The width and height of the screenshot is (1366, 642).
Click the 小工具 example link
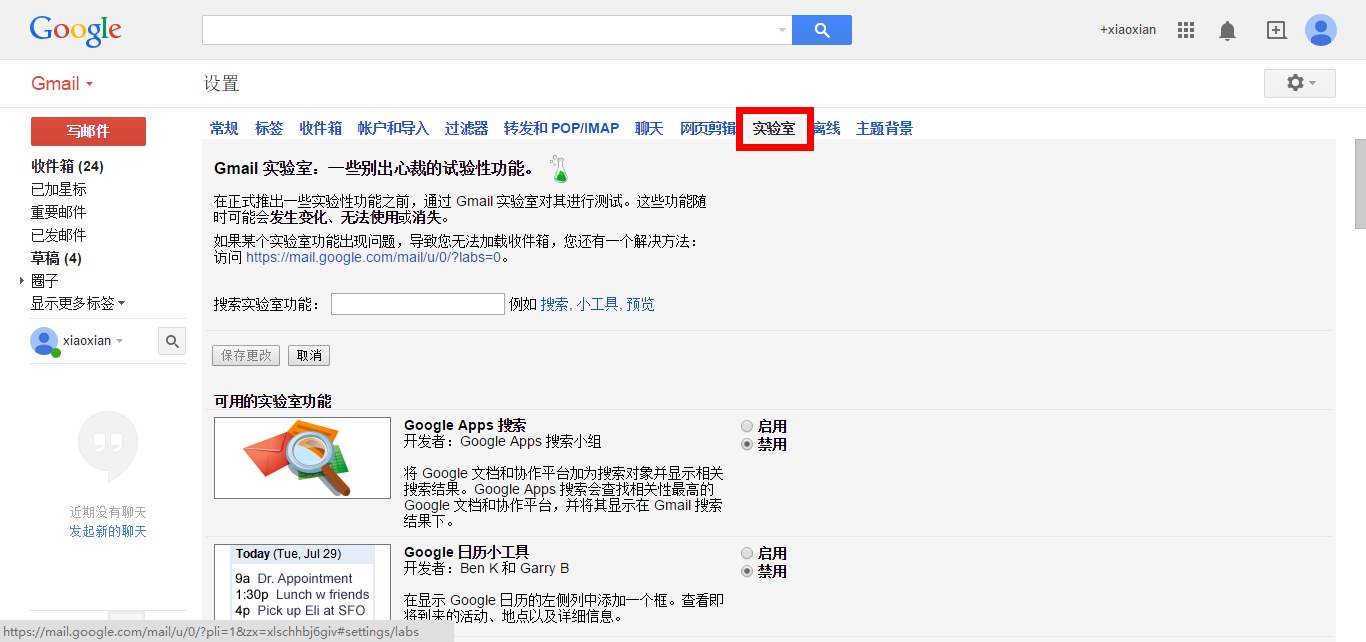597,304
